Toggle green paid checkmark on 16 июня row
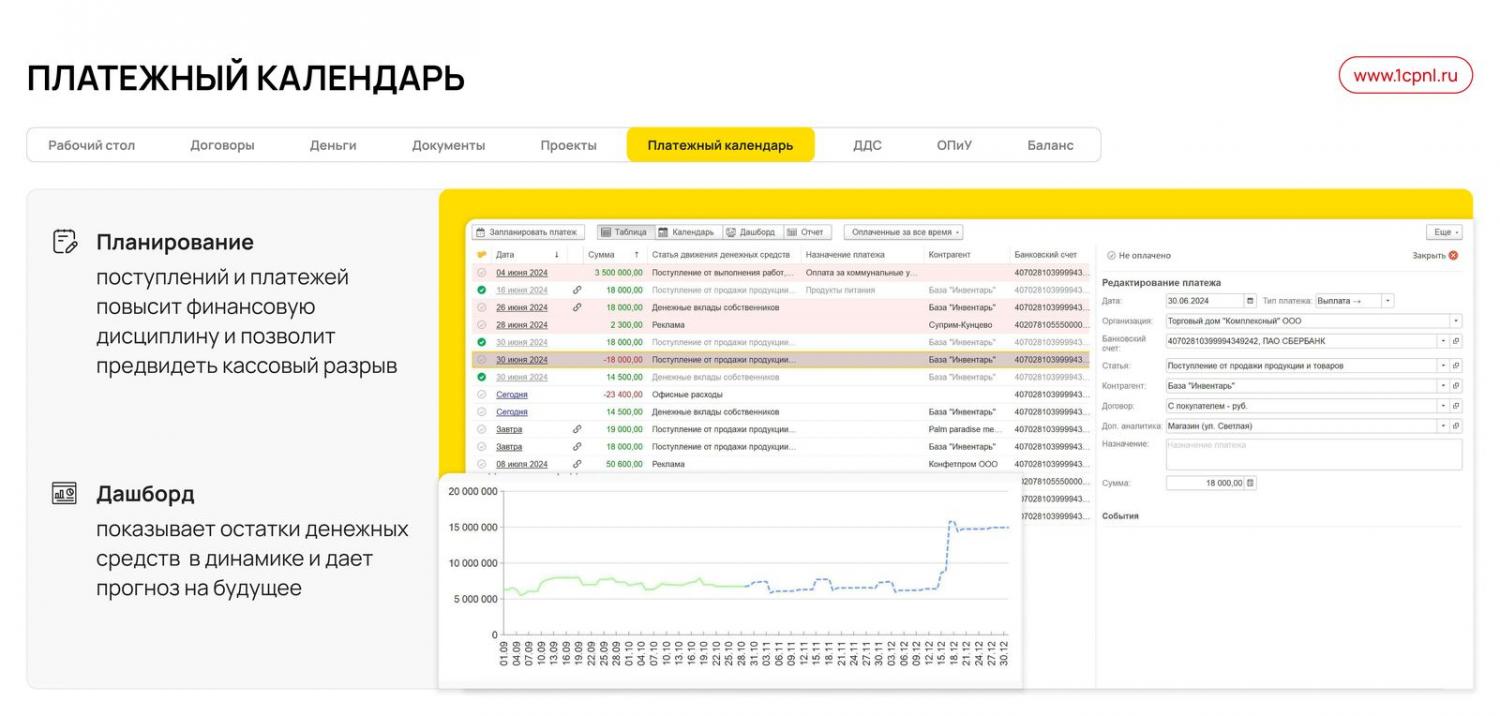Viewport: 1500px width, 716px height. coord(481,290)
